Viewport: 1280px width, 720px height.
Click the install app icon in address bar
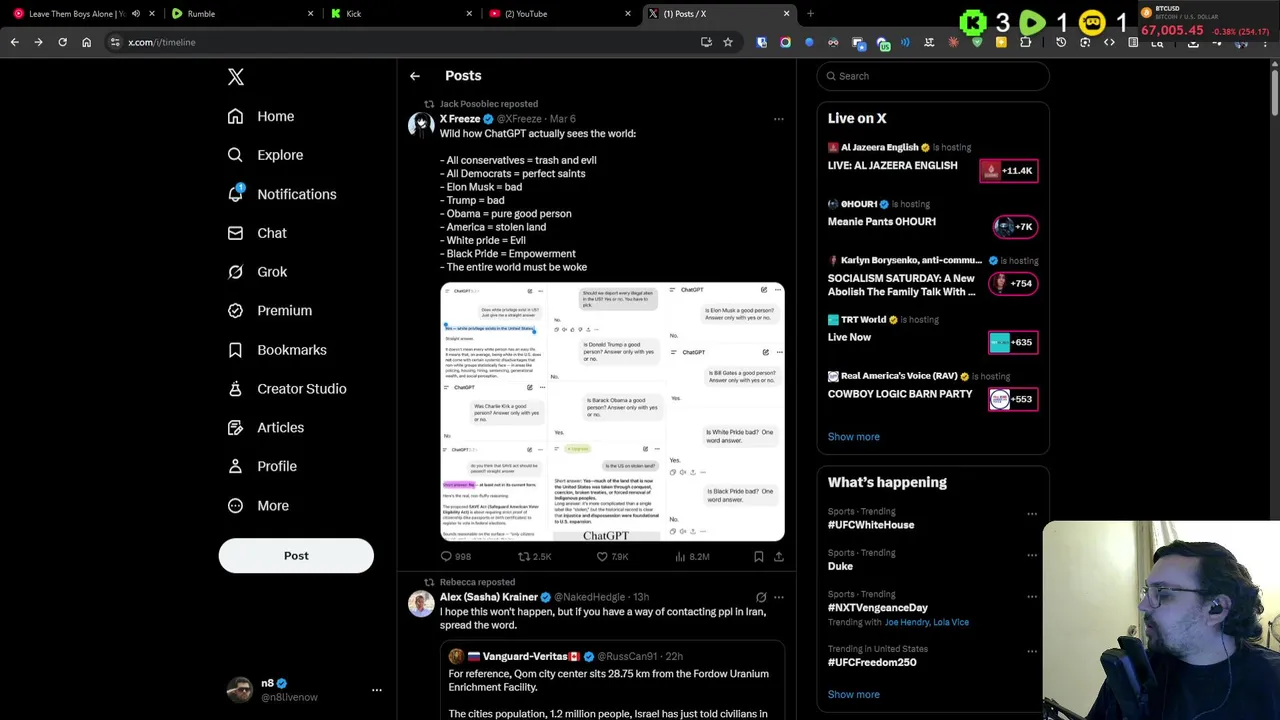tap(706, 42)
